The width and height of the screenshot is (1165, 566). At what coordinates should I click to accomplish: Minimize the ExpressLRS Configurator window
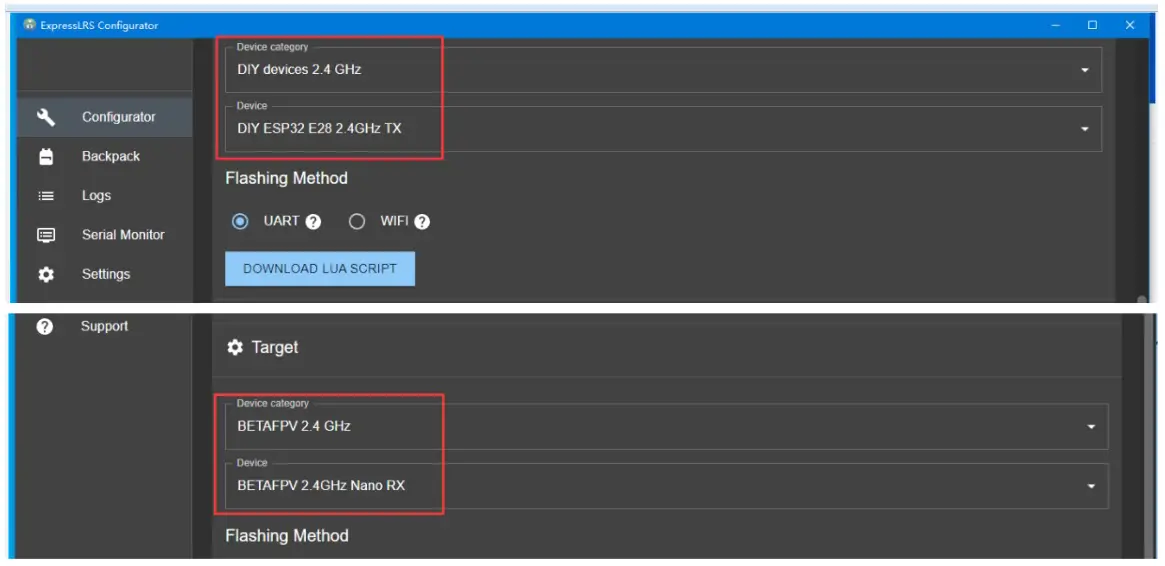tap(1056, 25)
